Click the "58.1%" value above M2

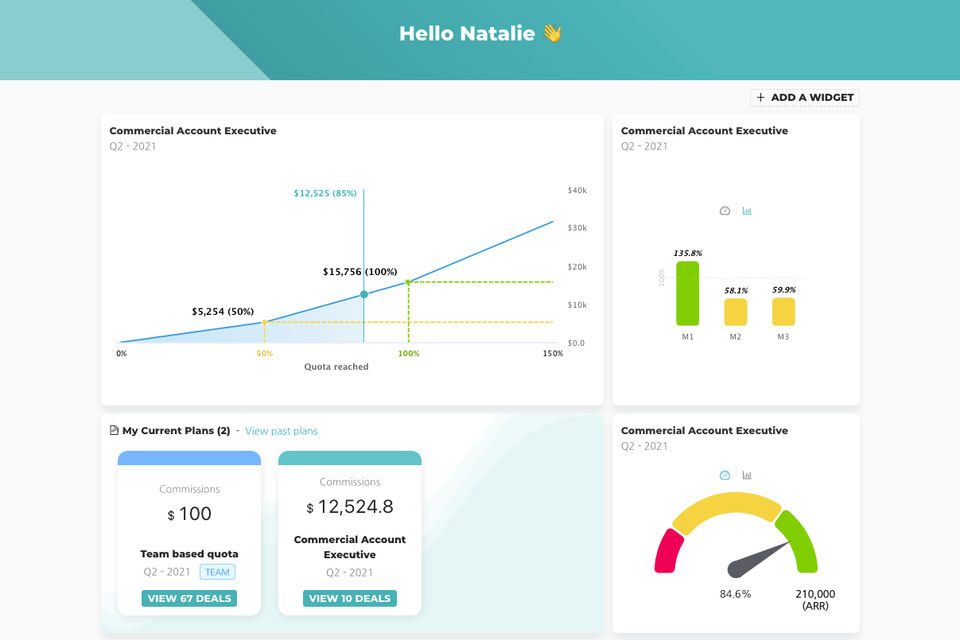click(736, 290)
